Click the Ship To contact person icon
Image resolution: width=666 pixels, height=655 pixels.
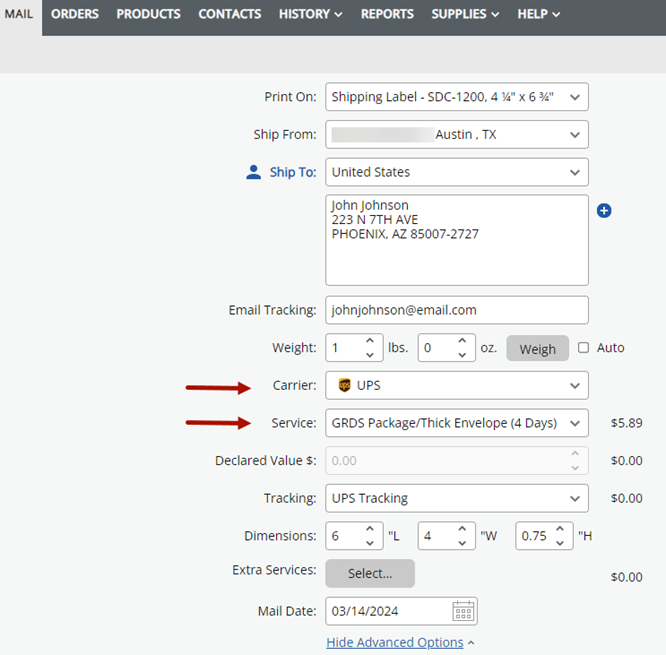coord(254,172)
